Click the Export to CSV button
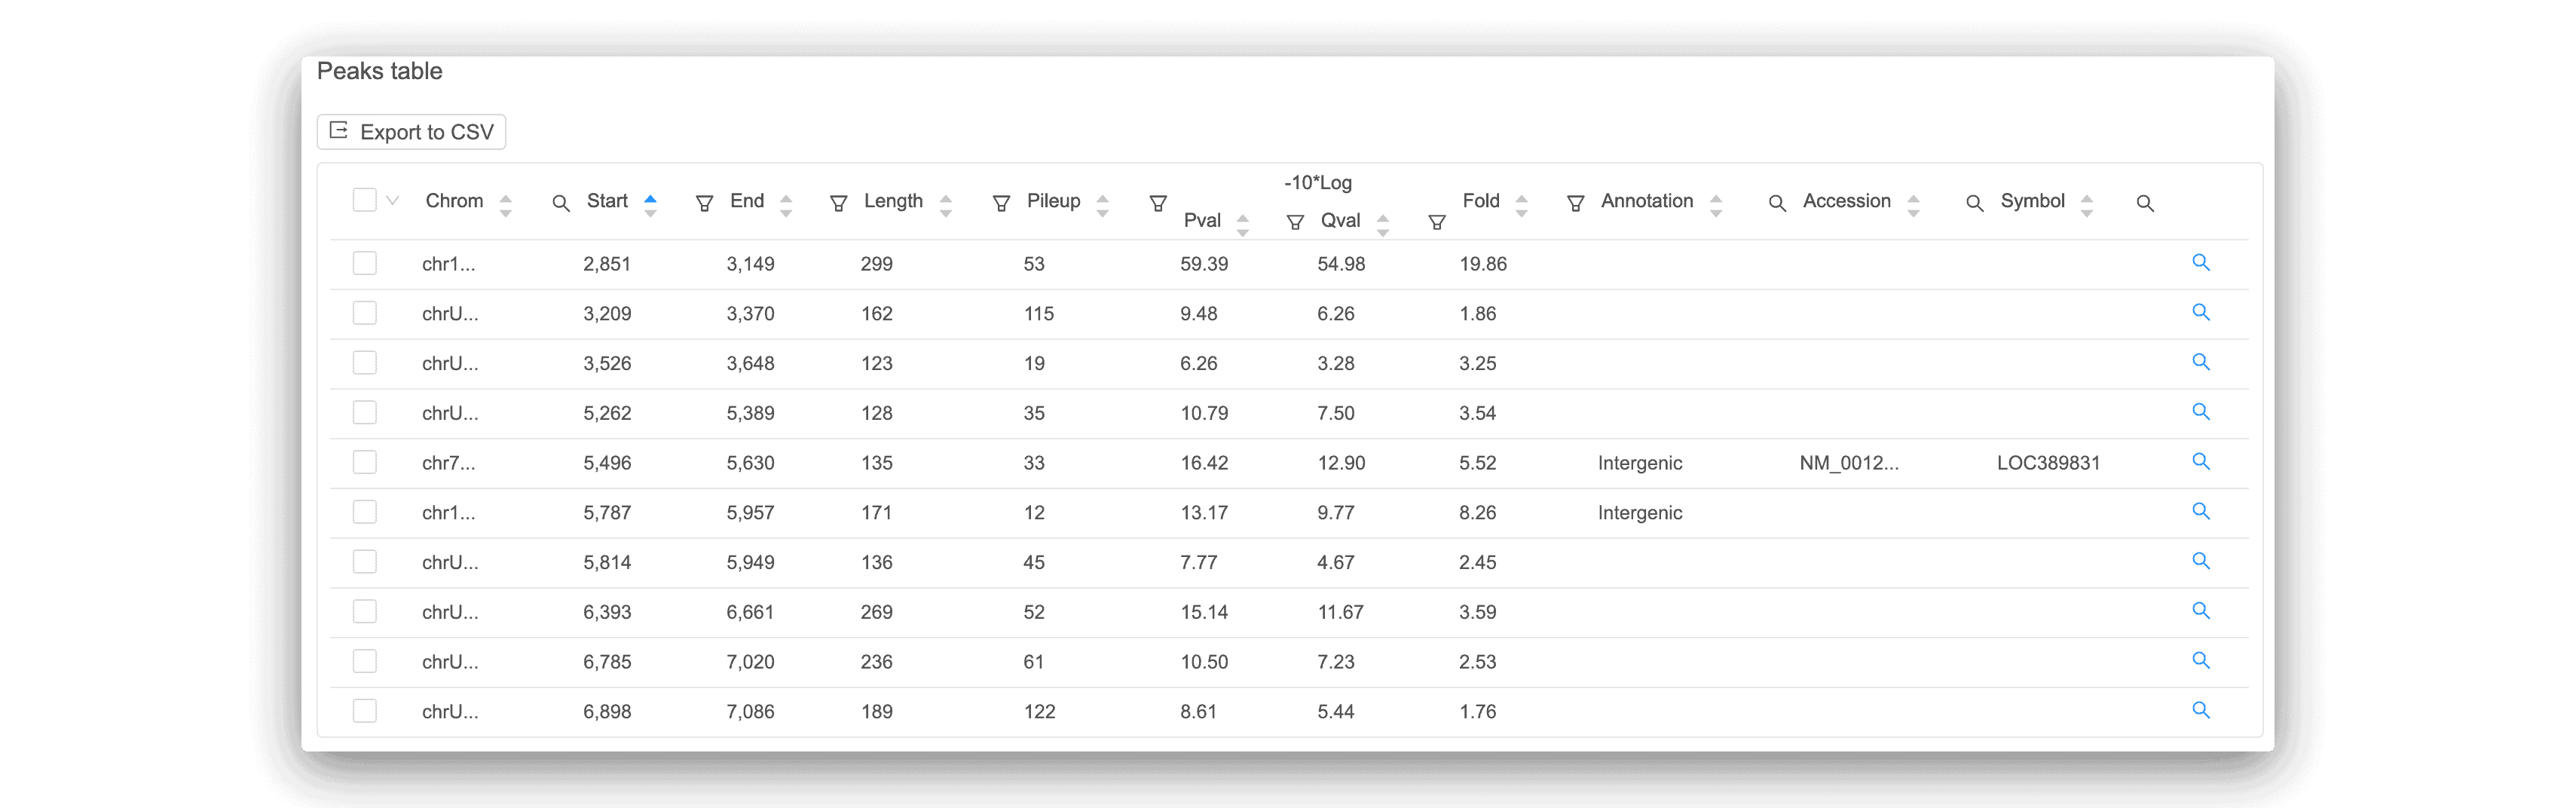 (x=411, y=132)
